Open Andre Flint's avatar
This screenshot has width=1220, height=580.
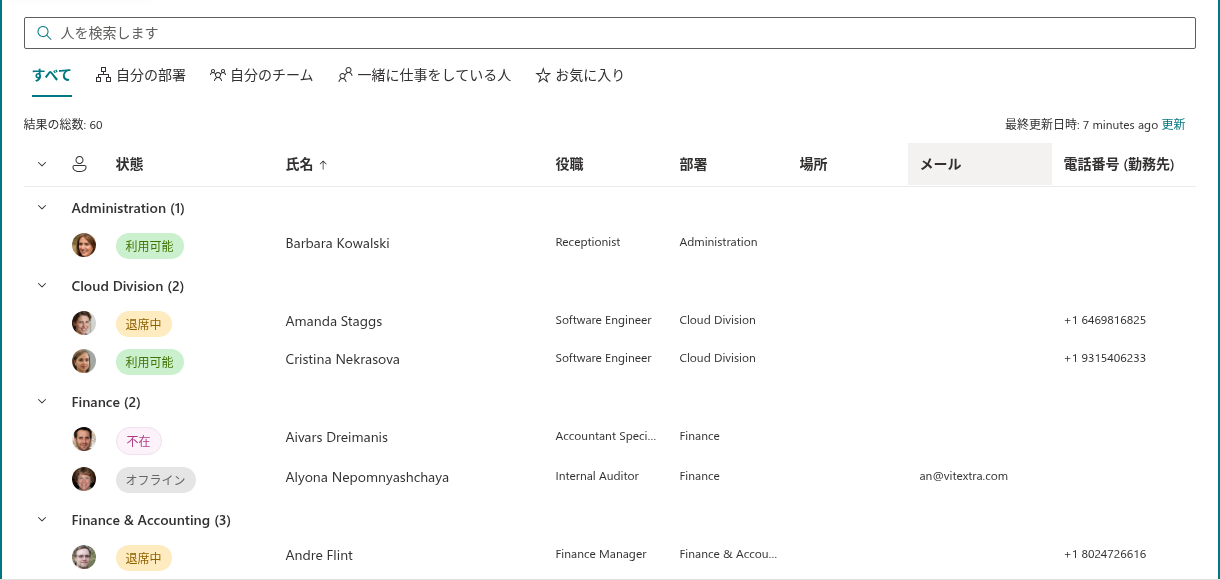coord(84,557)
